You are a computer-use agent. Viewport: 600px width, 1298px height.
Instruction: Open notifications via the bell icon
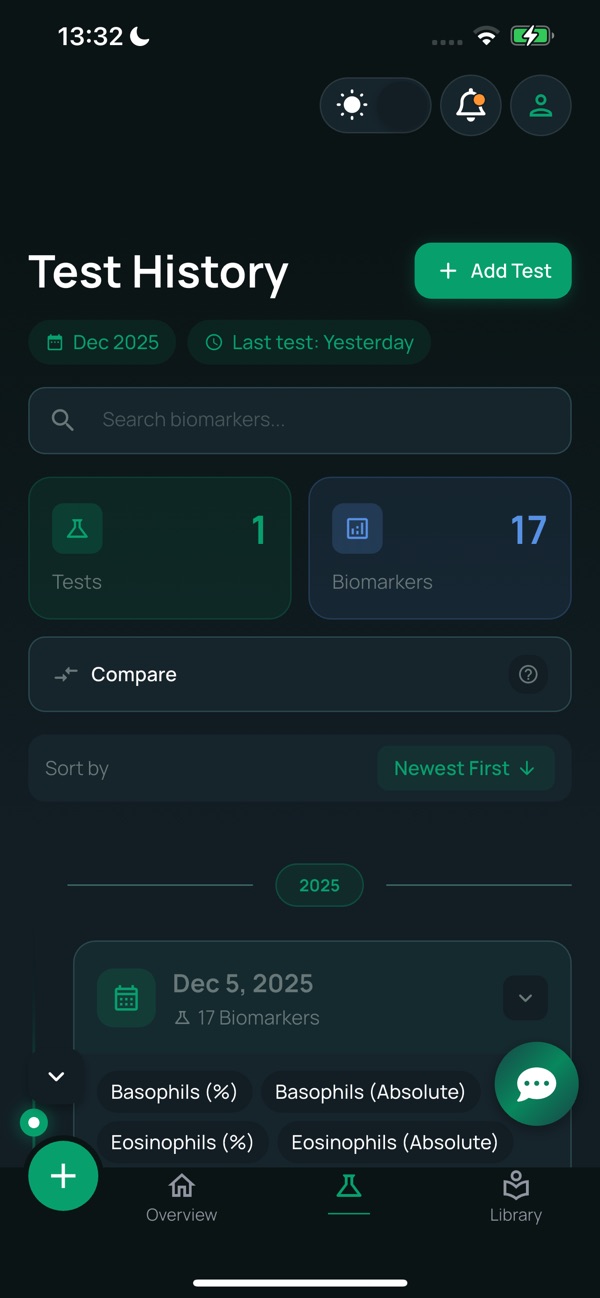(470, 105)
